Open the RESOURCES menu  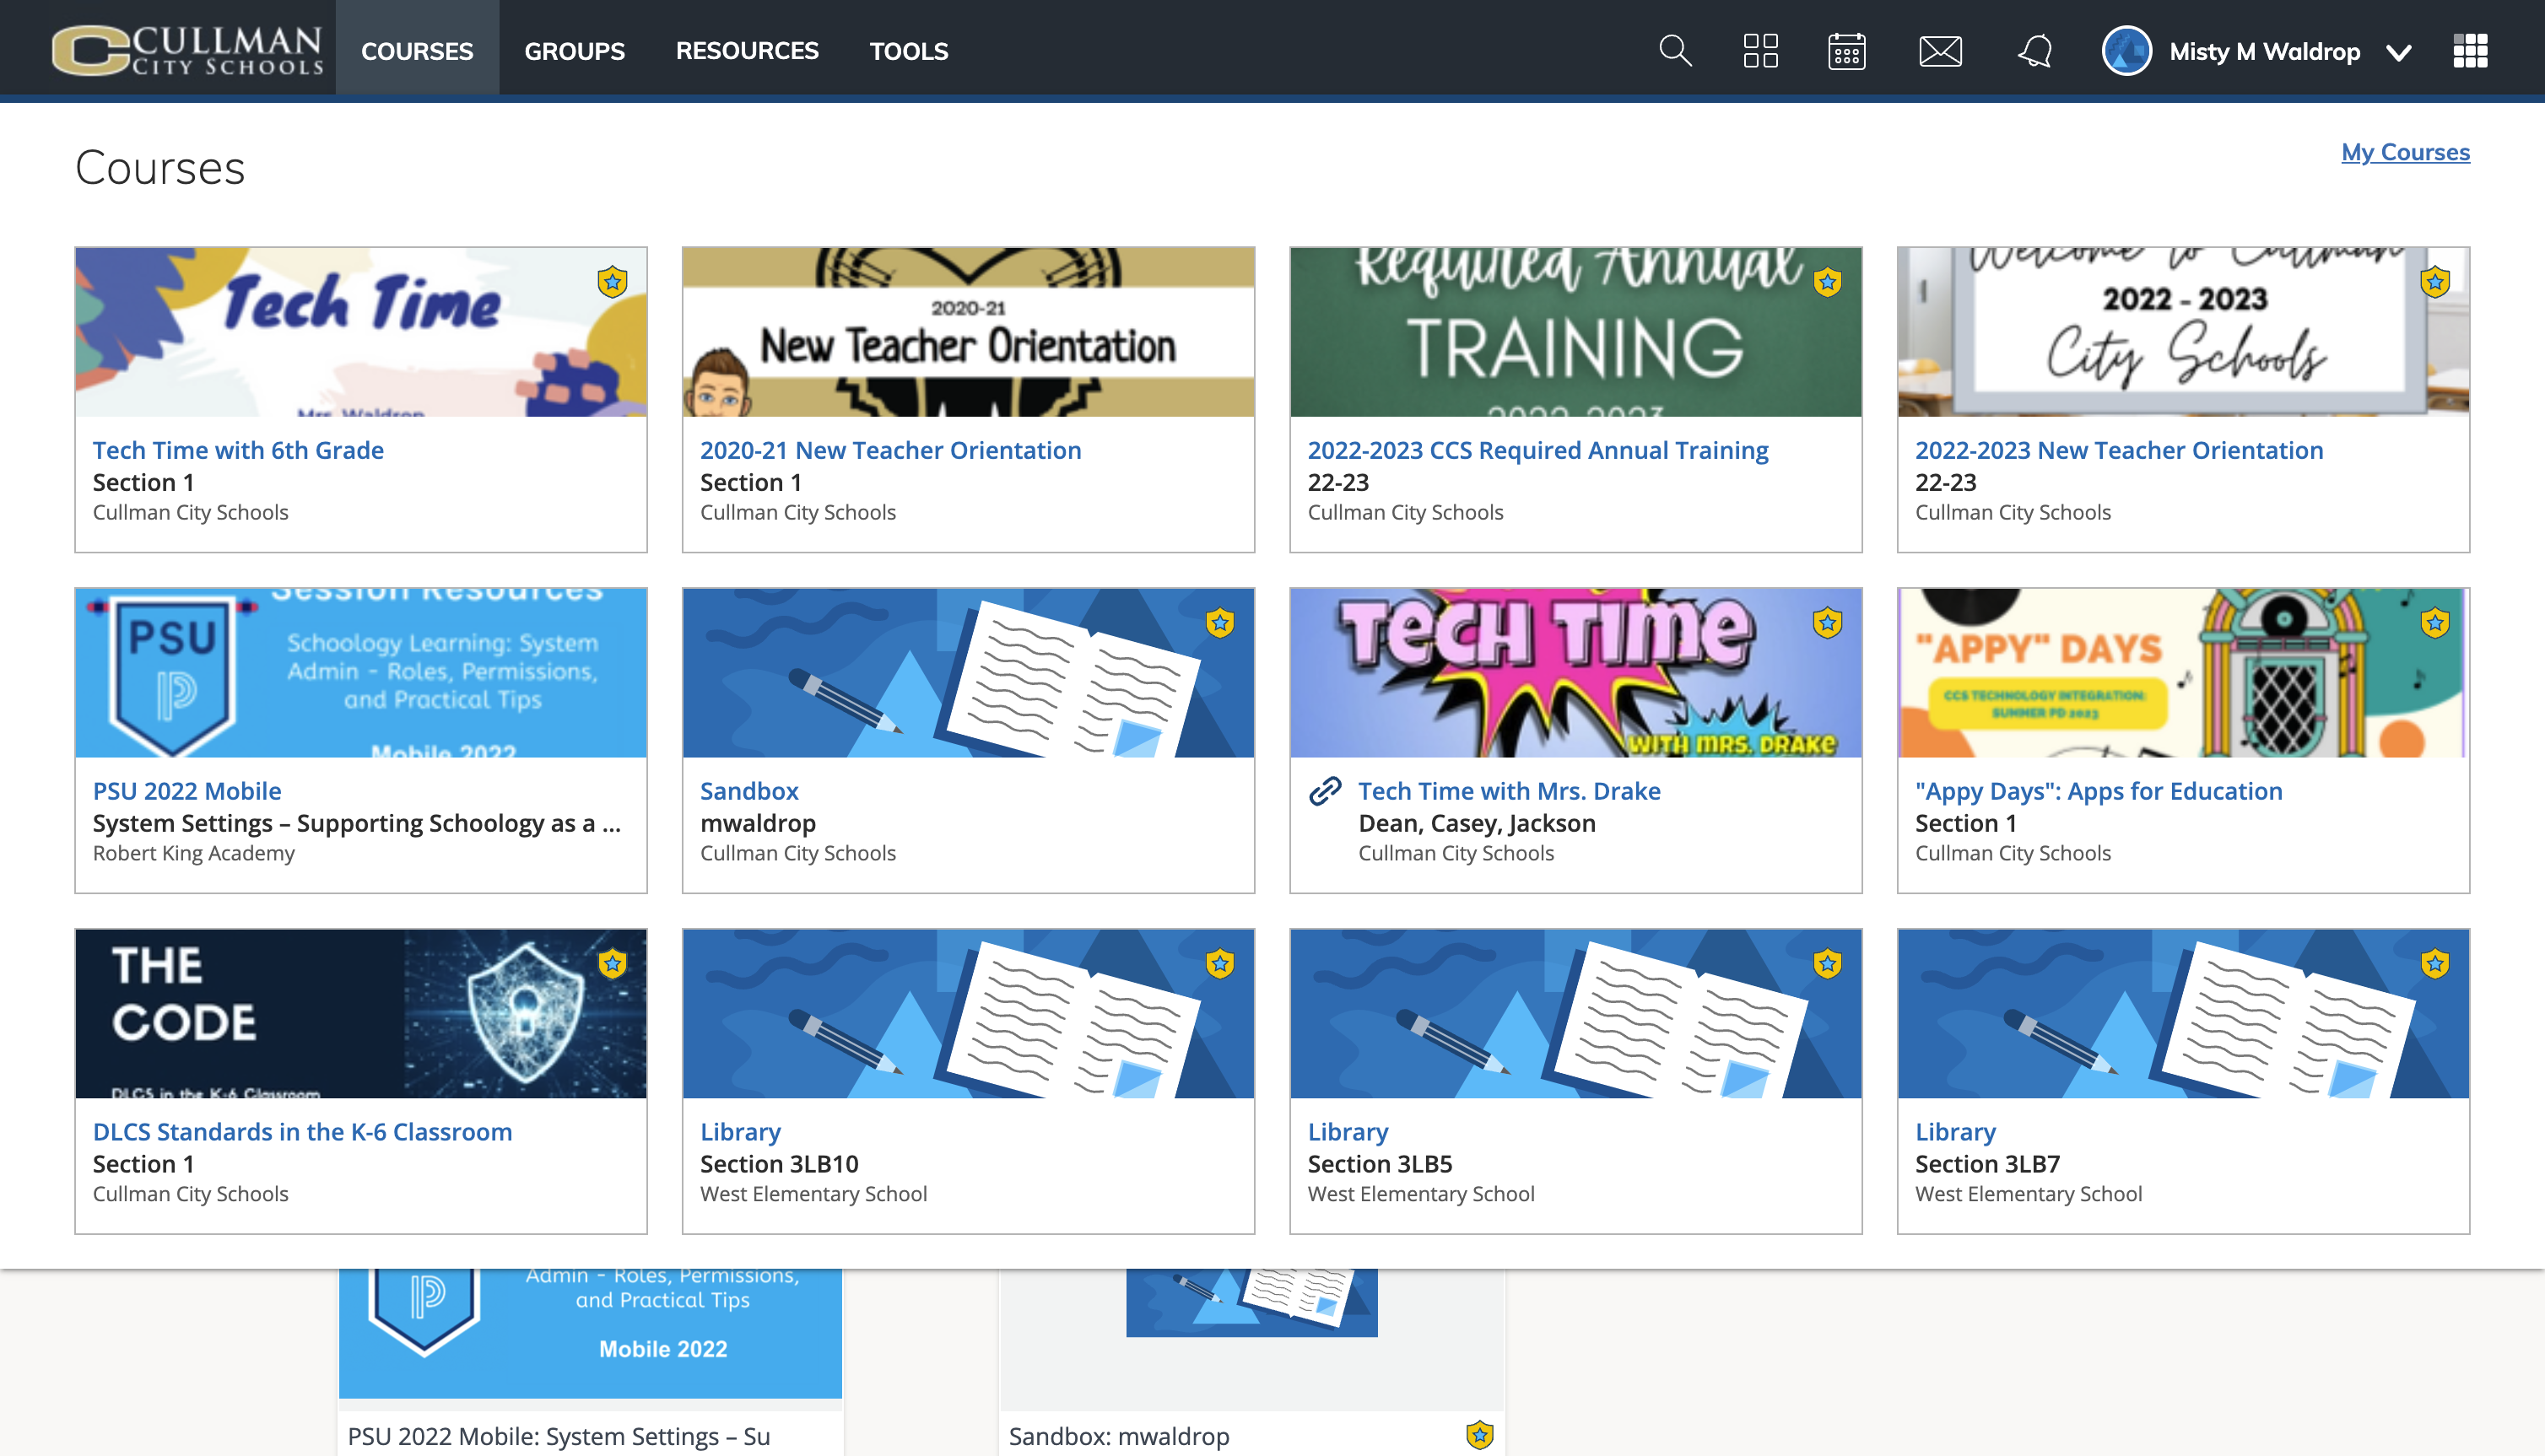747,50
